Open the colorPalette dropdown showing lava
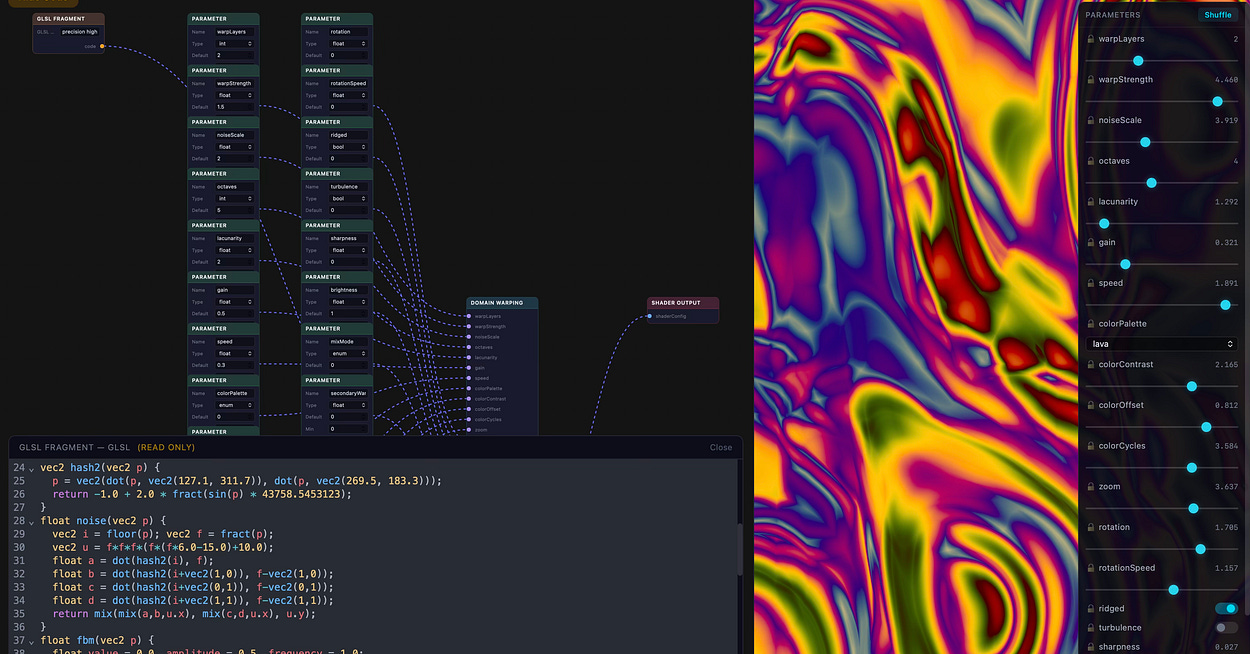Viewport: 1250px width, 654px height. pos(1162,344)
